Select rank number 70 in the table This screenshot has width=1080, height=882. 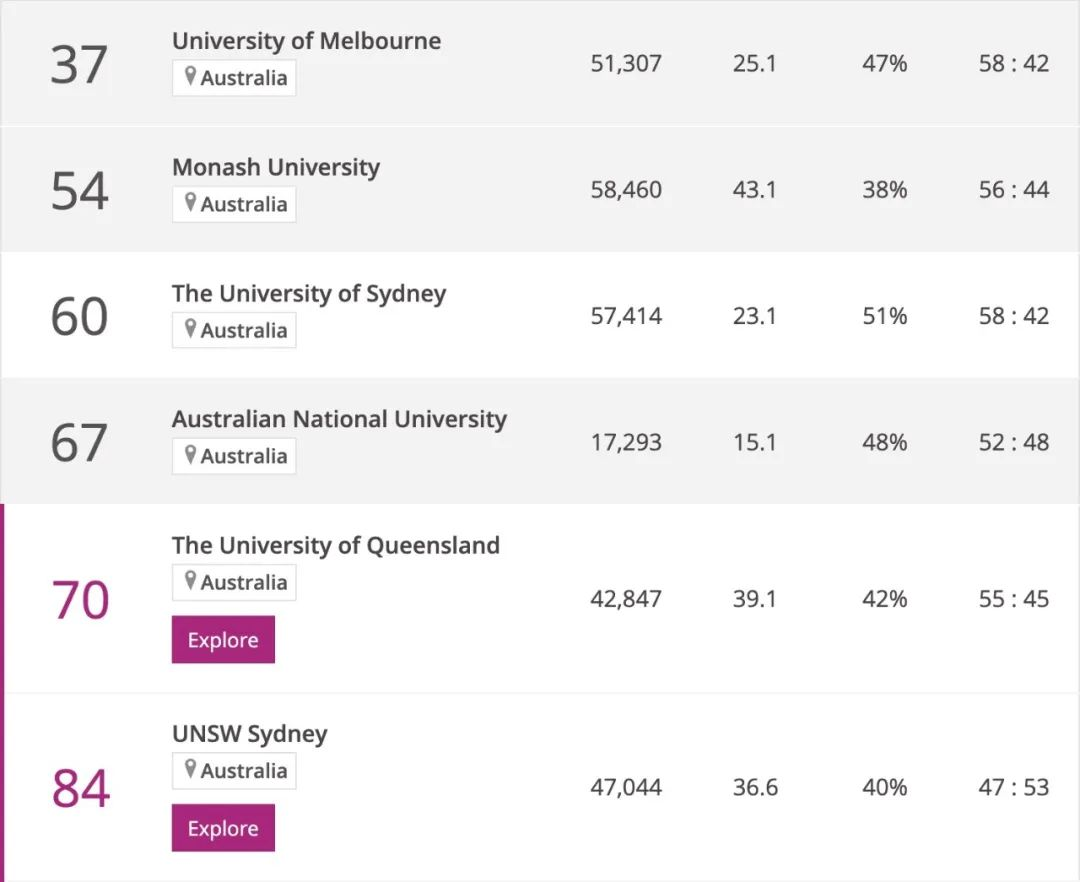80,599
